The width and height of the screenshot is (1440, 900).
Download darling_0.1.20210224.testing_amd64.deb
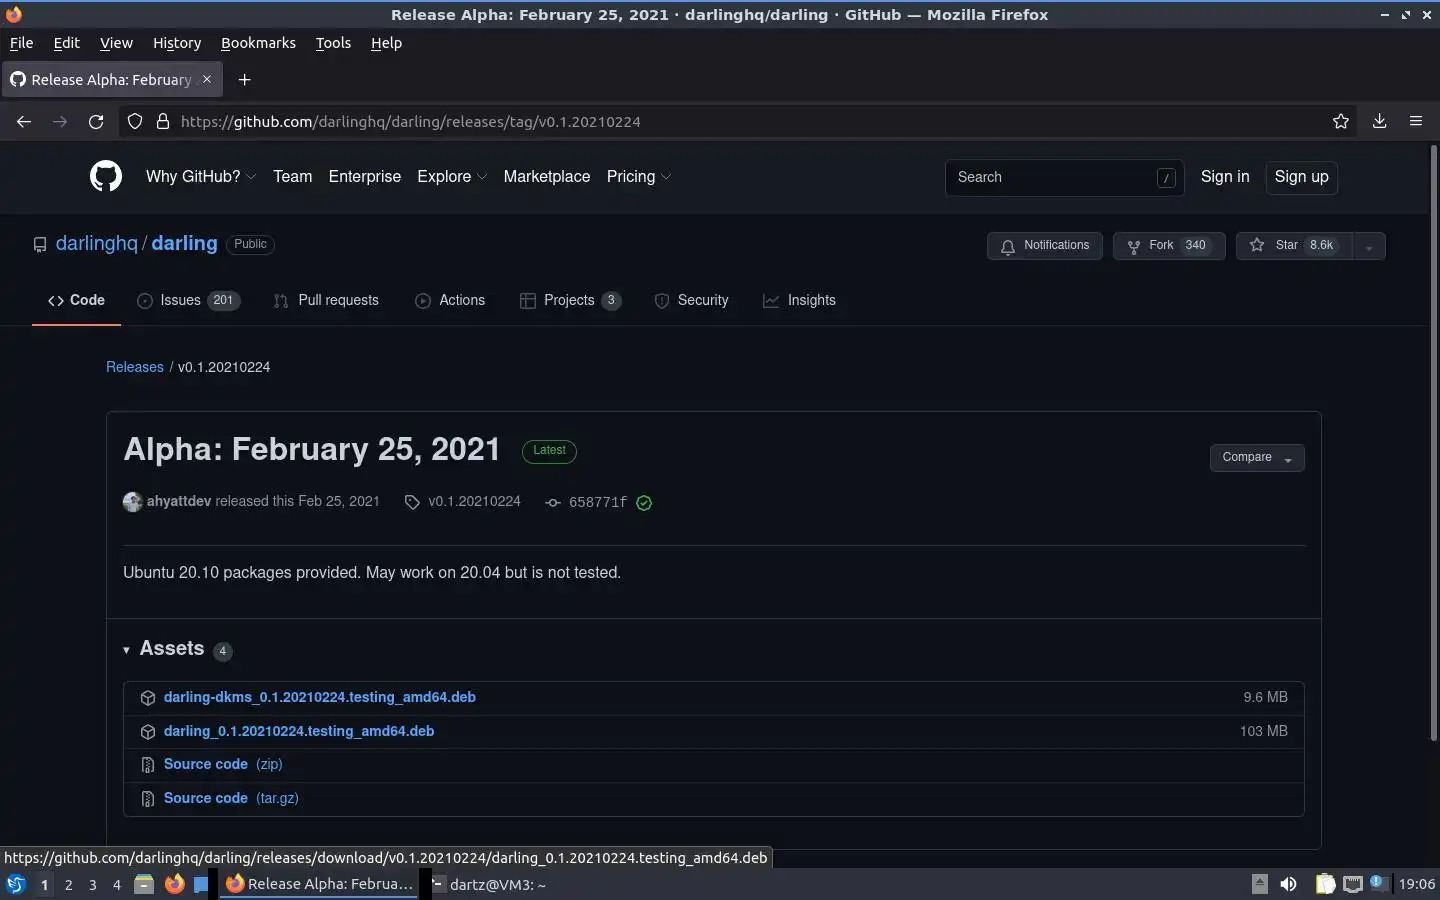(299, 732)
